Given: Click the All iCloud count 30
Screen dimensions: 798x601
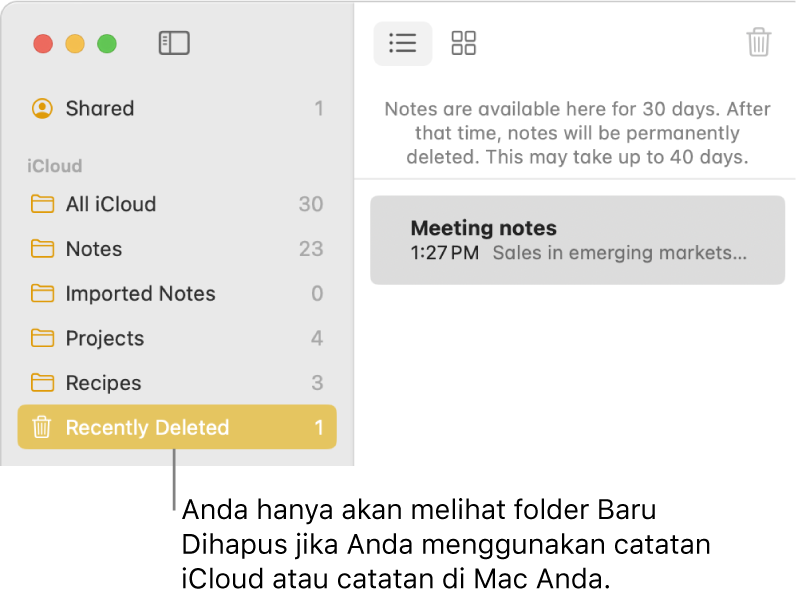Looking at the screenshot, I should point(311,204).
